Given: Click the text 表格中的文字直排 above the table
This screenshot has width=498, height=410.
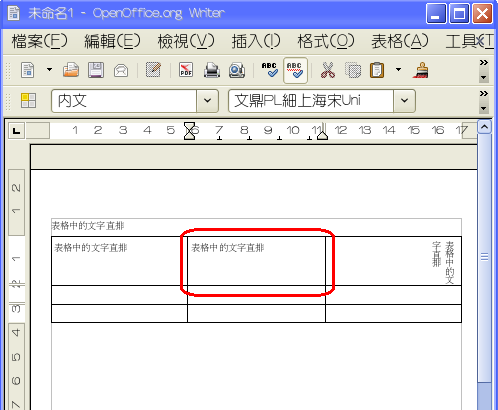Looking at the screenshot, I should click(x=88, y=226).
